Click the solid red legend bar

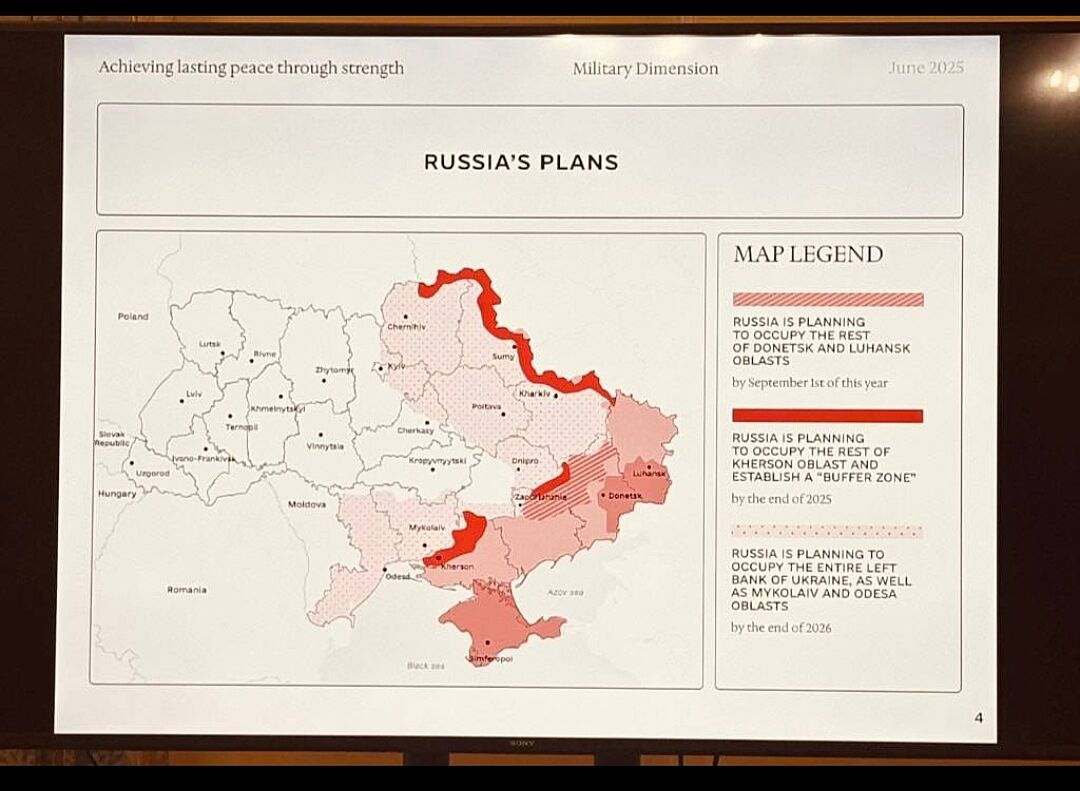(x=827, y=416)
